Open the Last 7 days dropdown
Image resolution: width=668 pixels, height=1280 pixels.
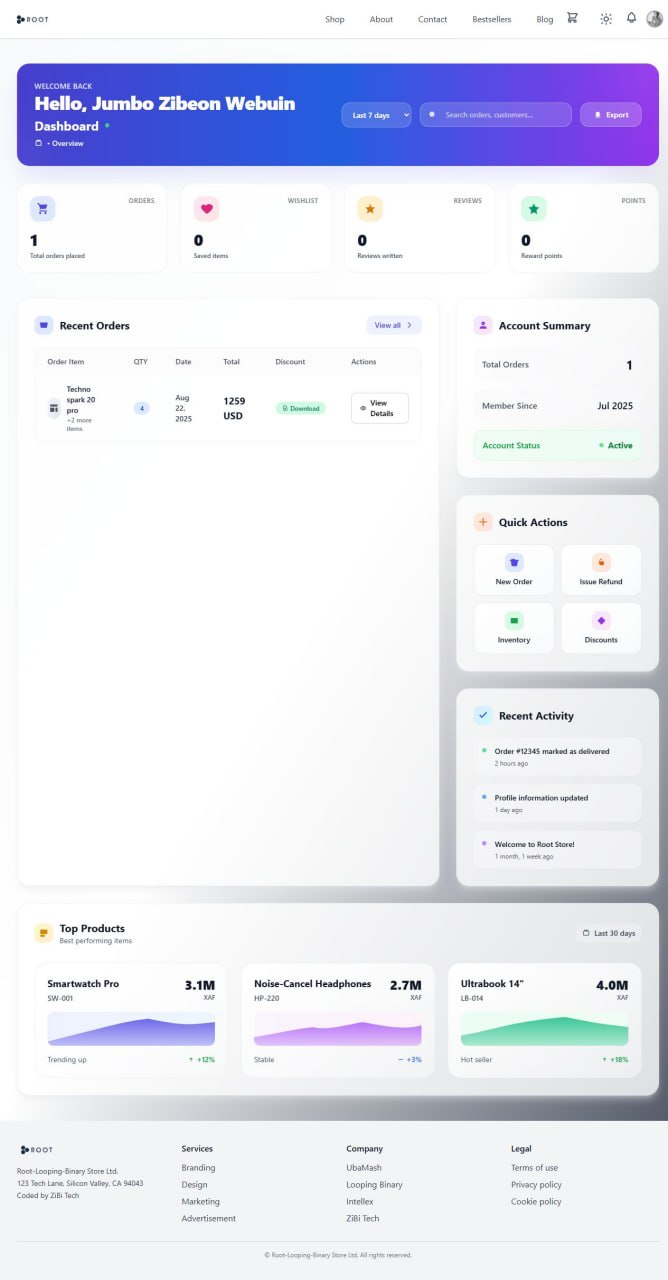pyautogui.click(x=376, y=115)
